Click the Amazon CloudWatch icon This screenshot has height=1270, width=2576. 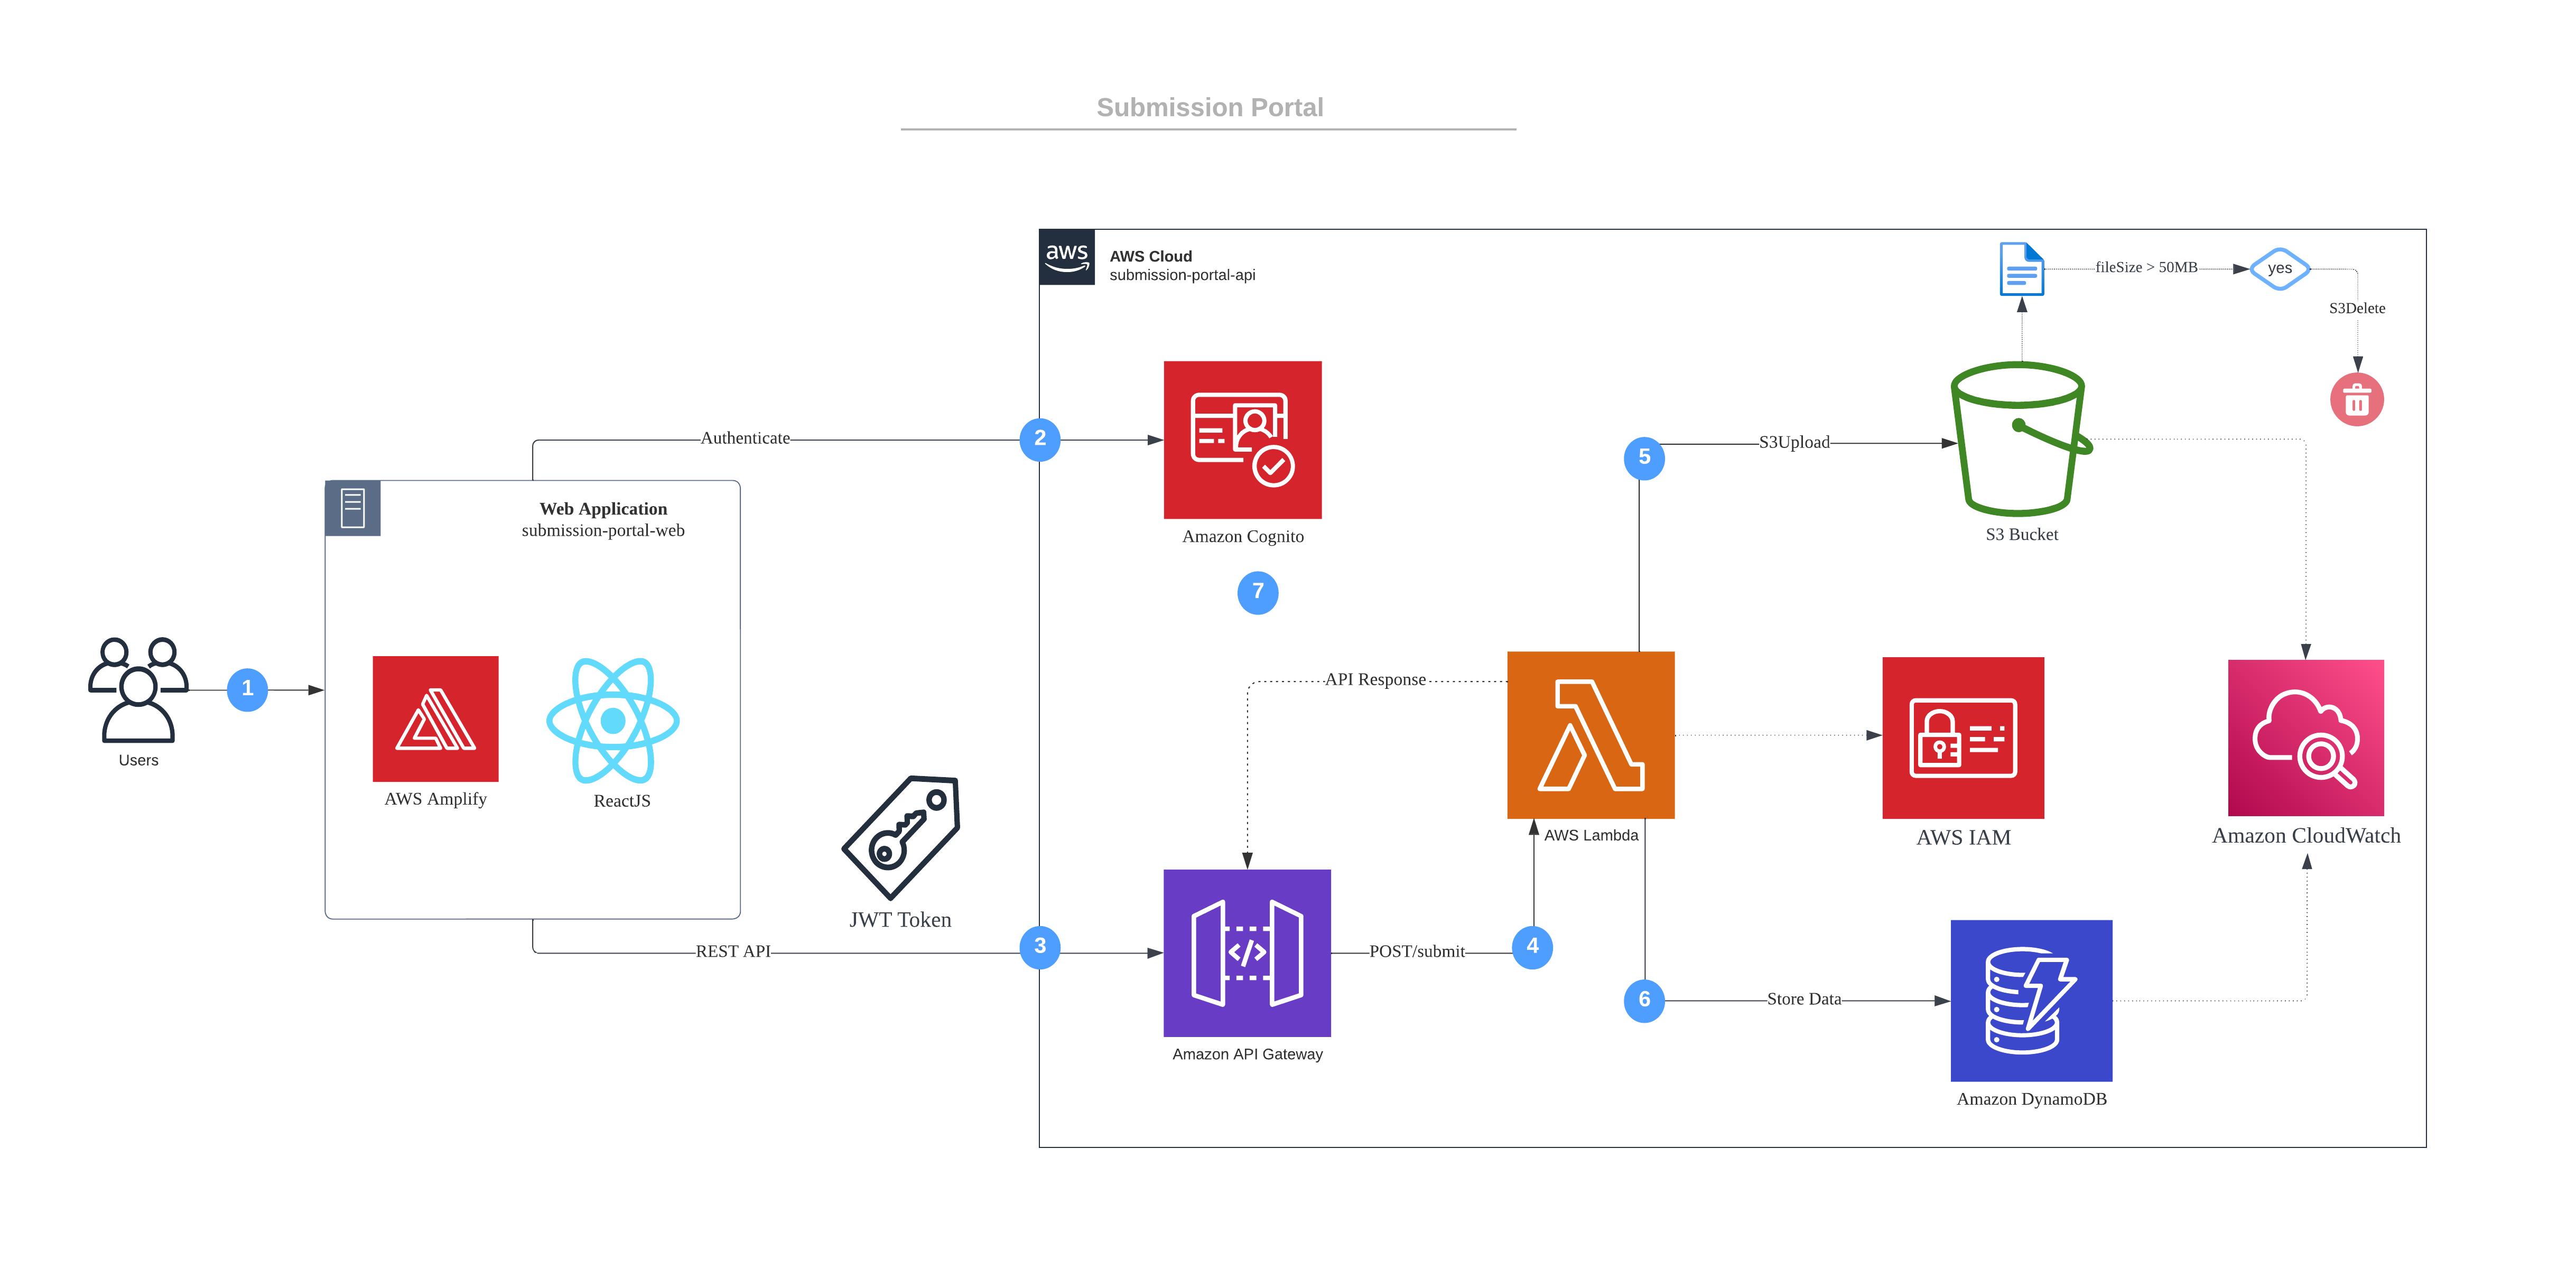[2305, 737]
